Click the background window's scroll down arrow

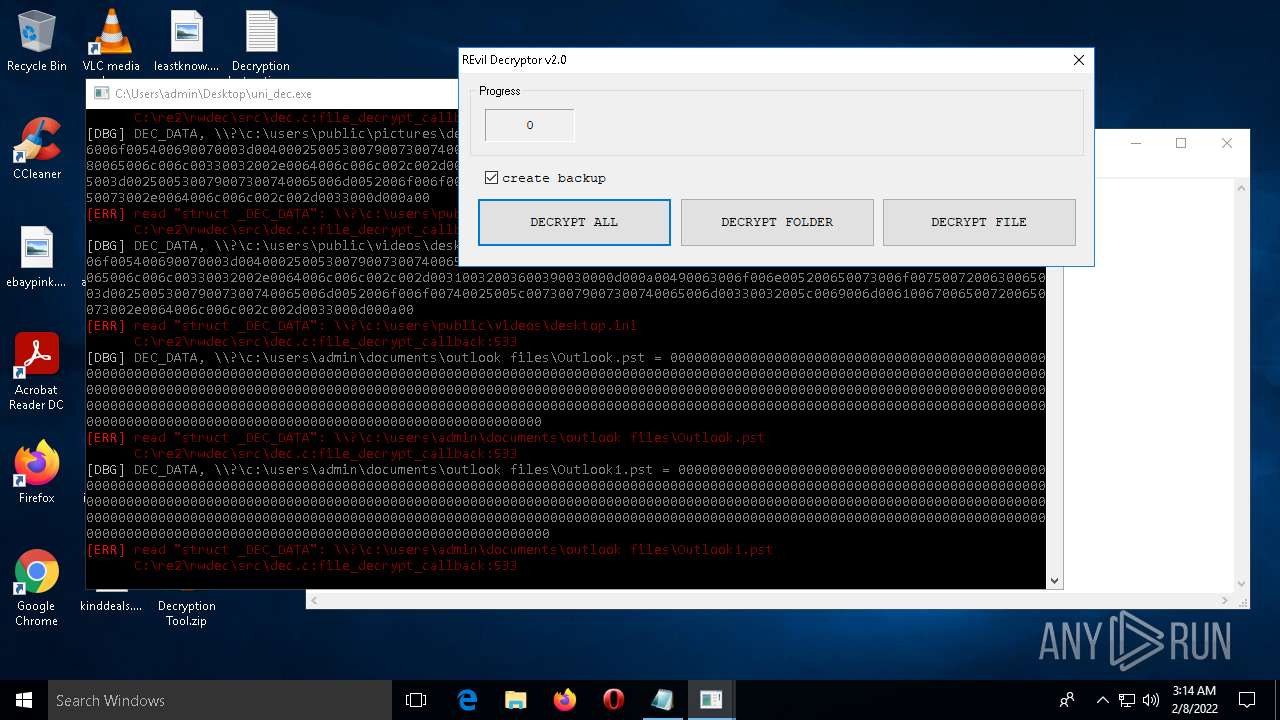pos(1241,584)
